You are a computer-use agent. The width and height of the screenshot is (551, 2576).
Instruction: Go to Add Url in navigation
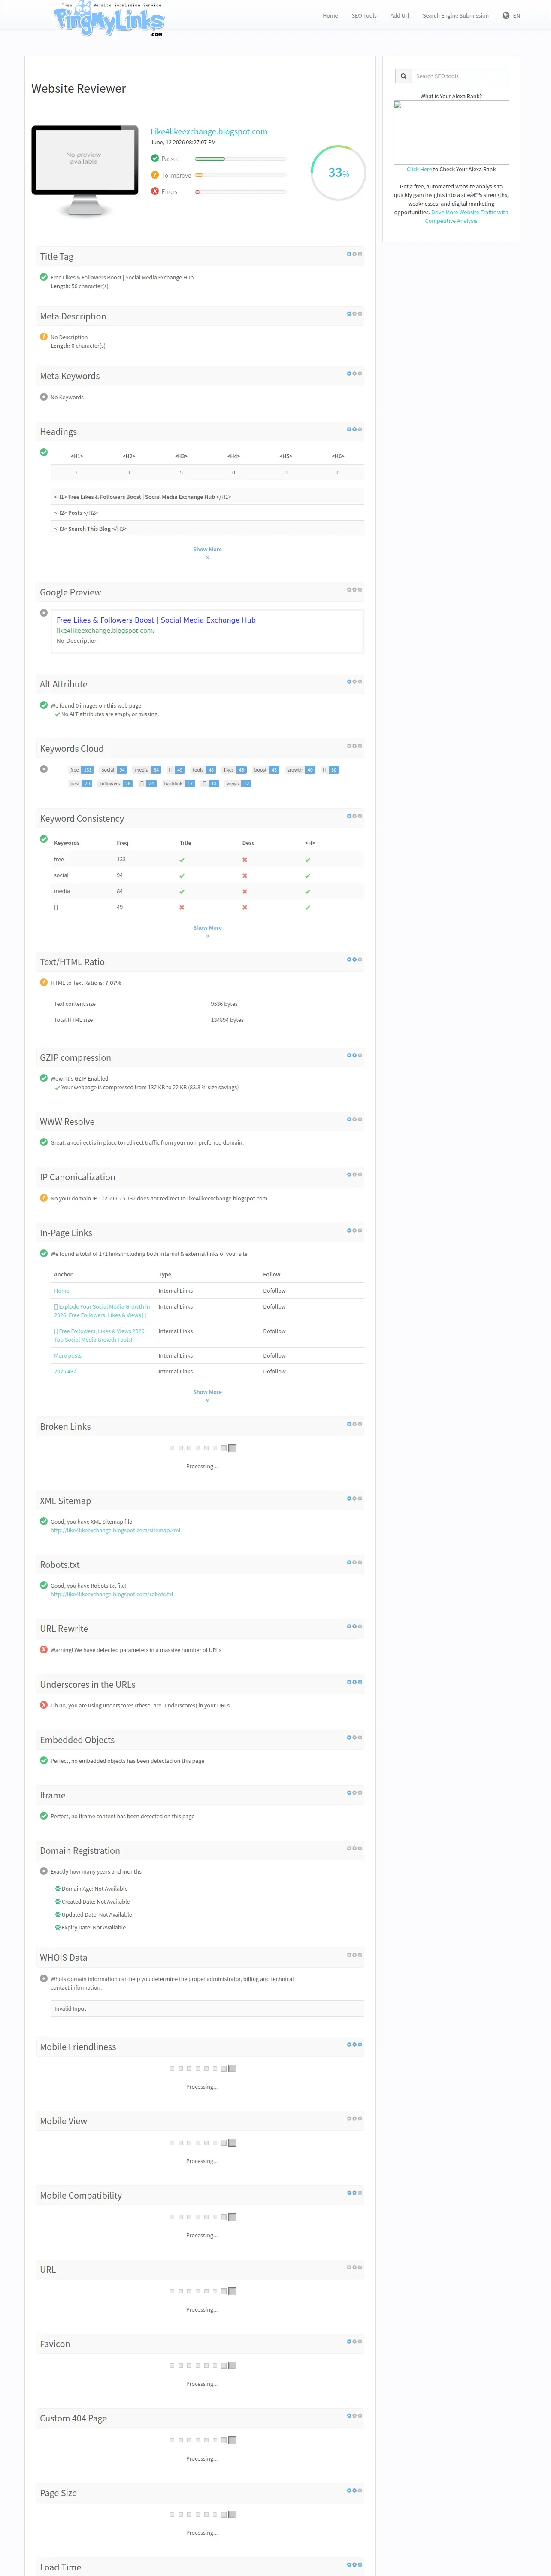pyautogui.click(x=399, y=16)
